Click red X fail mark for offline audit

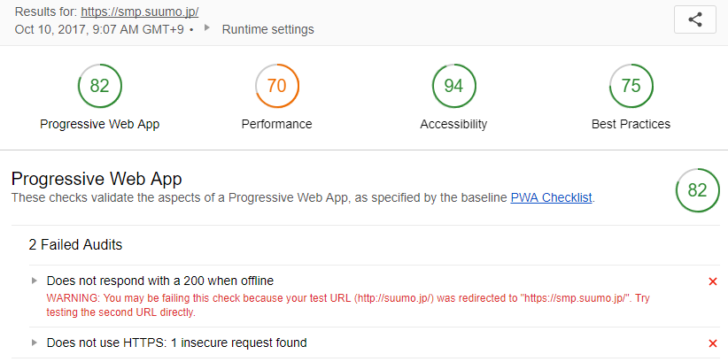pyautogui.click(x=713, y=281)
